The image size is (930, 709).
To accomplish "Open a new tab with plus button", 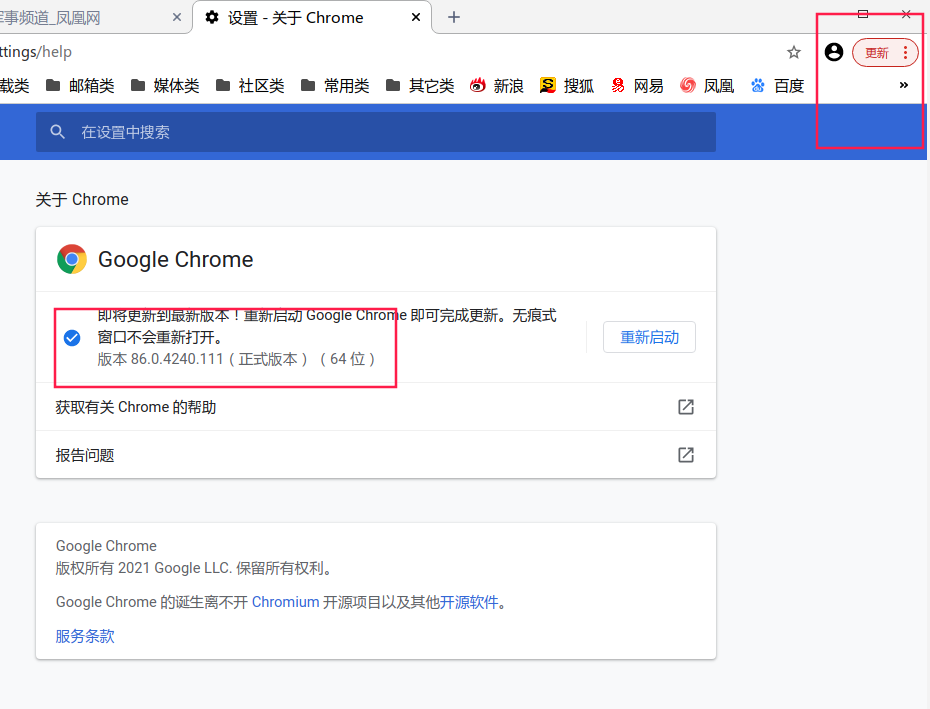I will (x=454, y=17).
